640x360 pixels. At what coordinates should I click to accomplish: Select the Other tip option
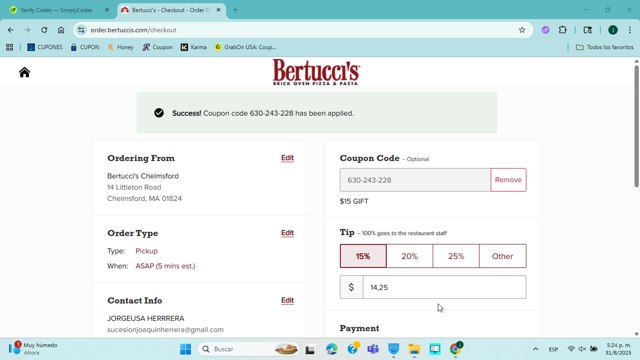pyautogui.click(x=502, y=256)
